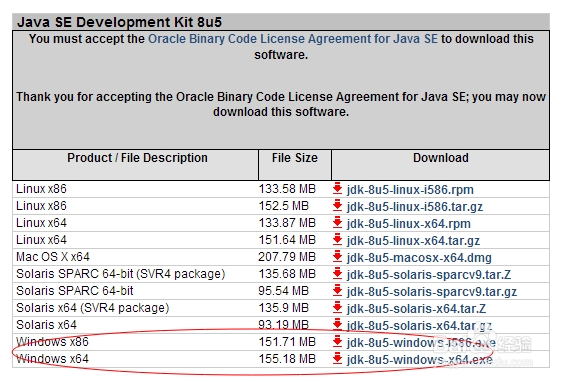Click download arrow icon for jdk-8u5-linux-i586.rpm
Screen dimensions: 564x382
click(x=337, y=188)
